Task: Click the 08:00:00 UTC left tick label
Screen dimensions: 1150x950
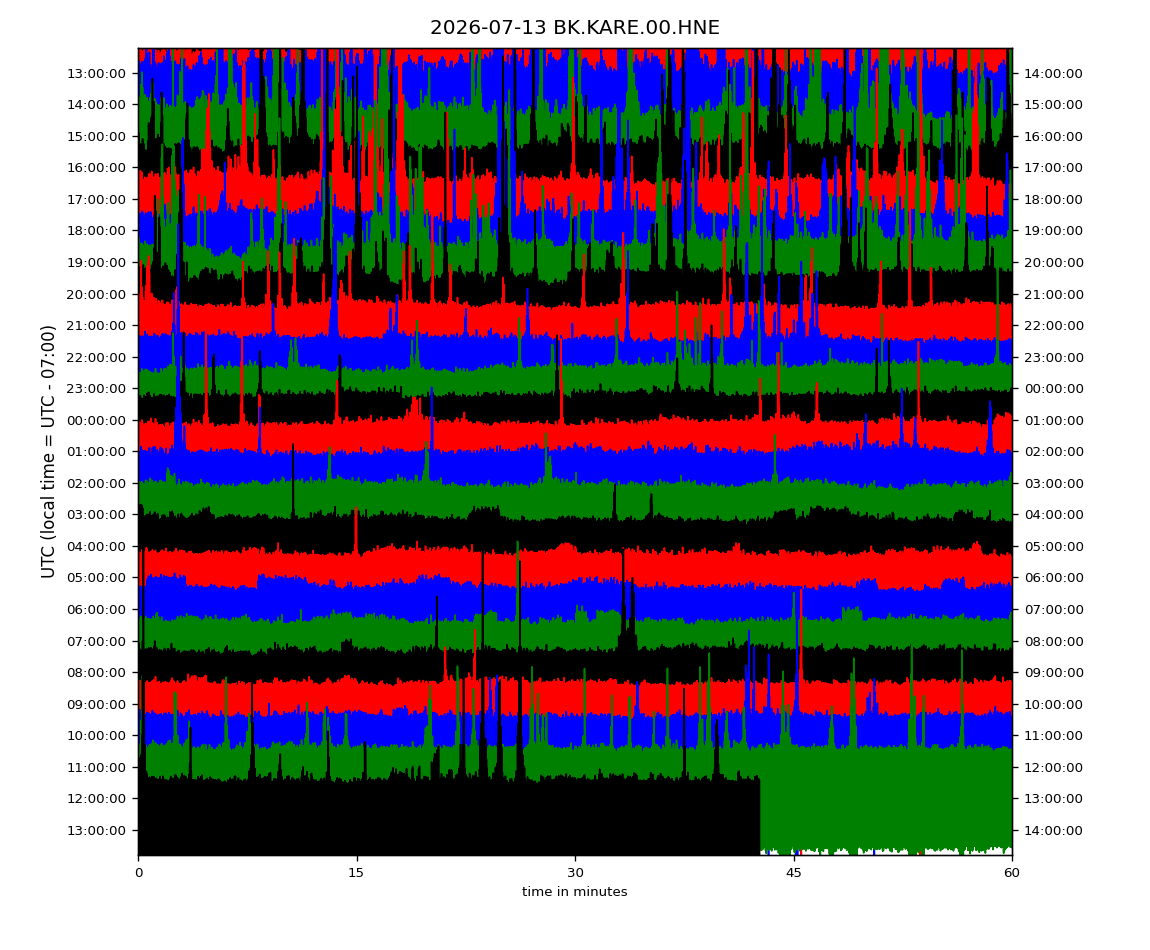Action: coord(96,673)
